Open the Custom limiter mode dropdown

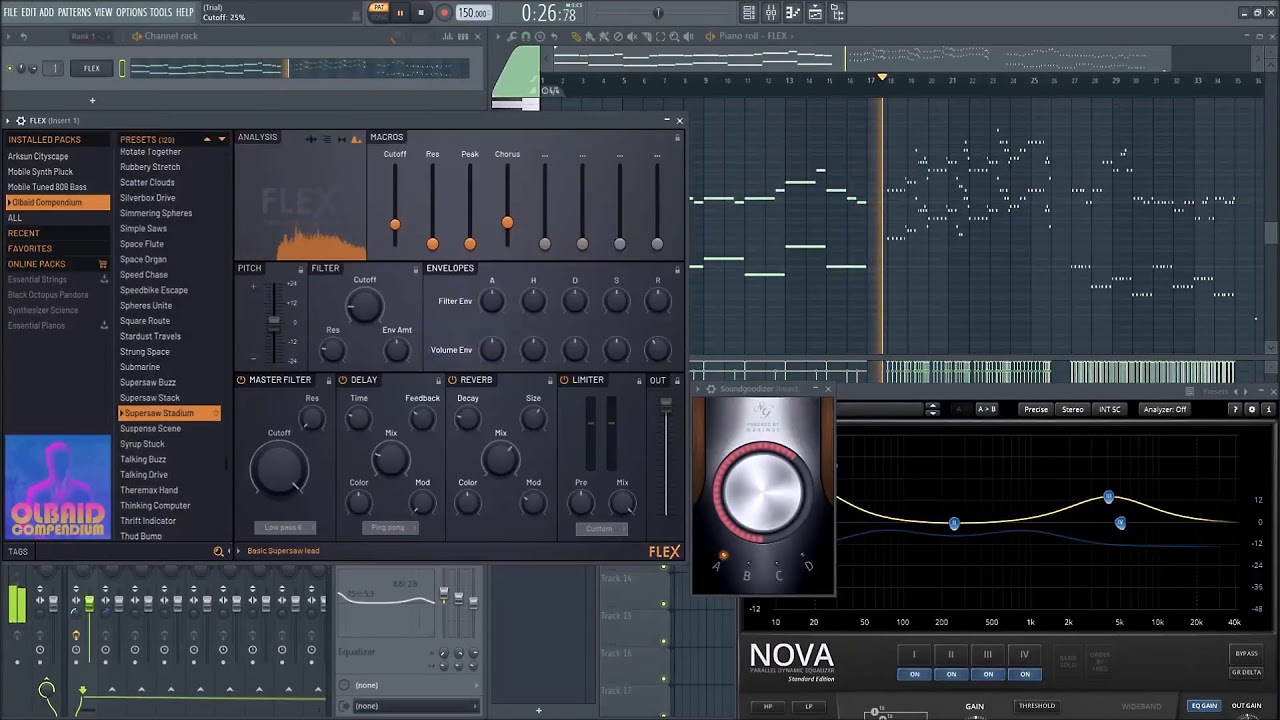600,529
